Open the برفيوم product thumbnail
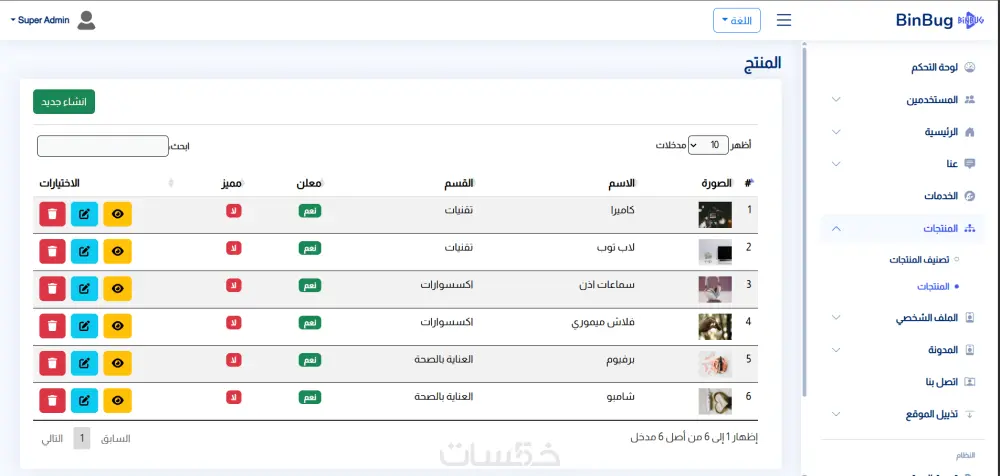Image resolution: width=1000 pixels, height=476 pixels. click(715, 364)
